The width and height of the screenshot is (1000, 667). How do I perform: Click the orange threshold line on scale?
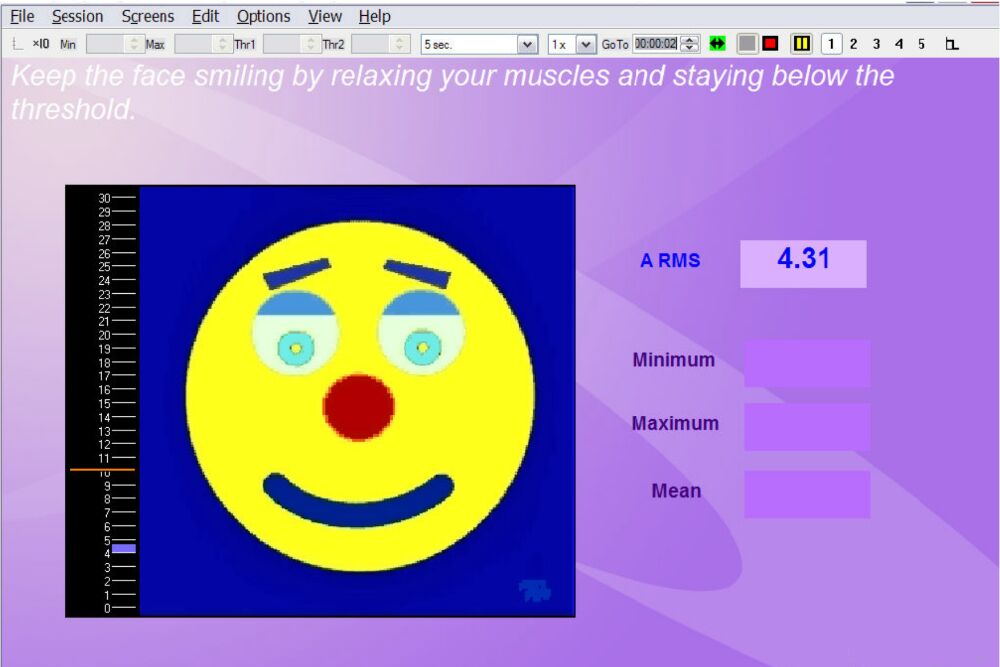pos(102,469)
